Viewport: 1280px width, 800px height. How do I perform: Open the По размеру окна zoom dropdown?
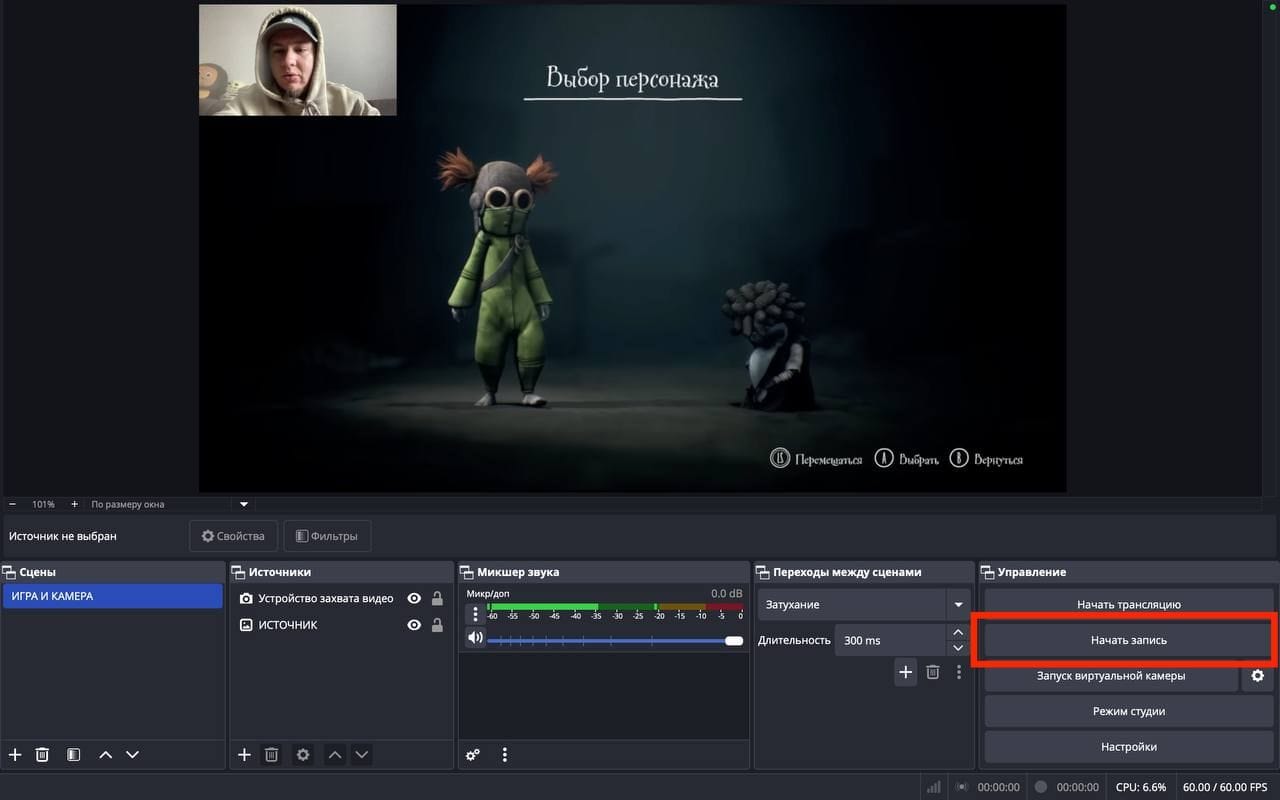[x=243, y=504]
